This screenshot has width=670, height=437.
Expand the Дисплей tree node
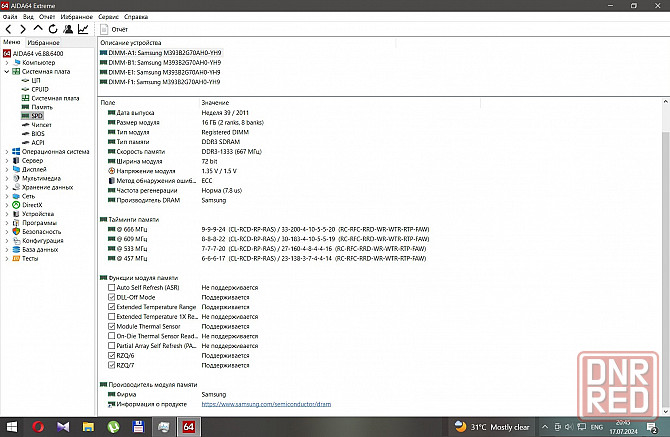click(7, 170)
